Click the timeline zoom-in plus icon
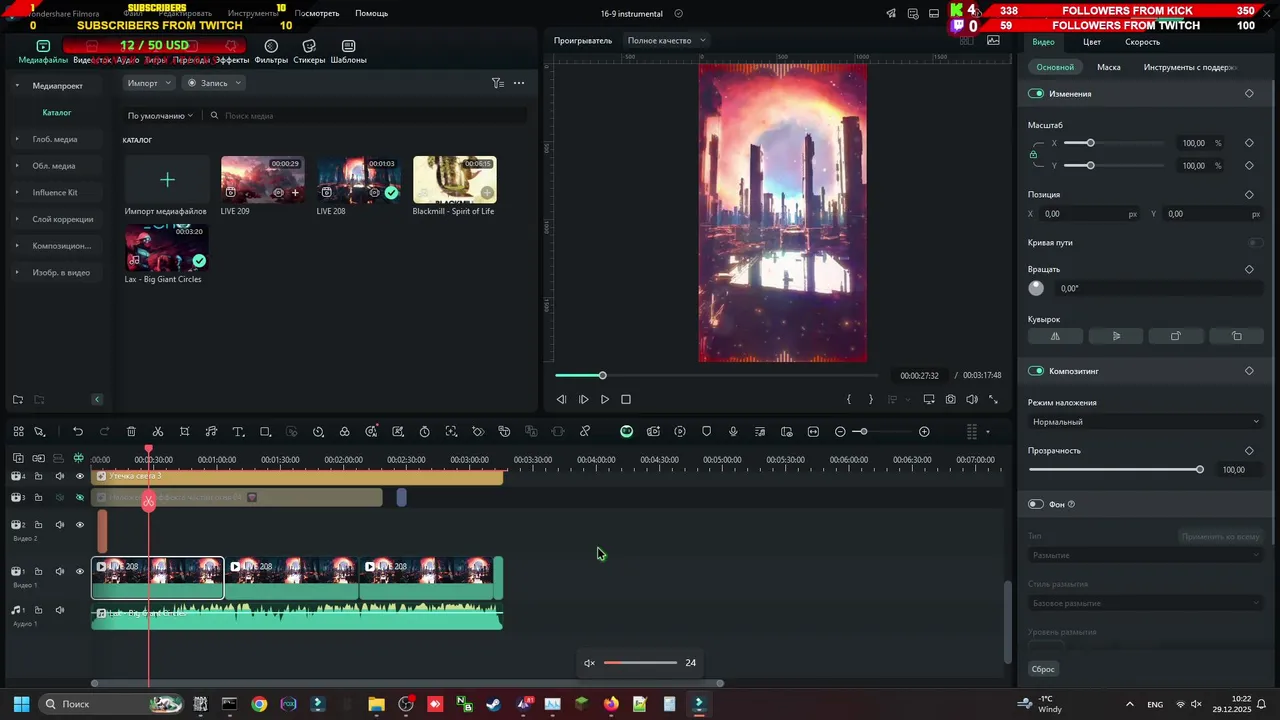Viewport: 1280px width, 720px height. (x=924, y=432)
